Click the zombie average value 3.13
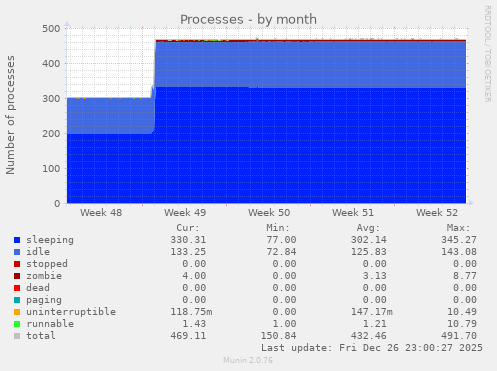The width and height of the screenshot is (497, 371). coord(375,276)
